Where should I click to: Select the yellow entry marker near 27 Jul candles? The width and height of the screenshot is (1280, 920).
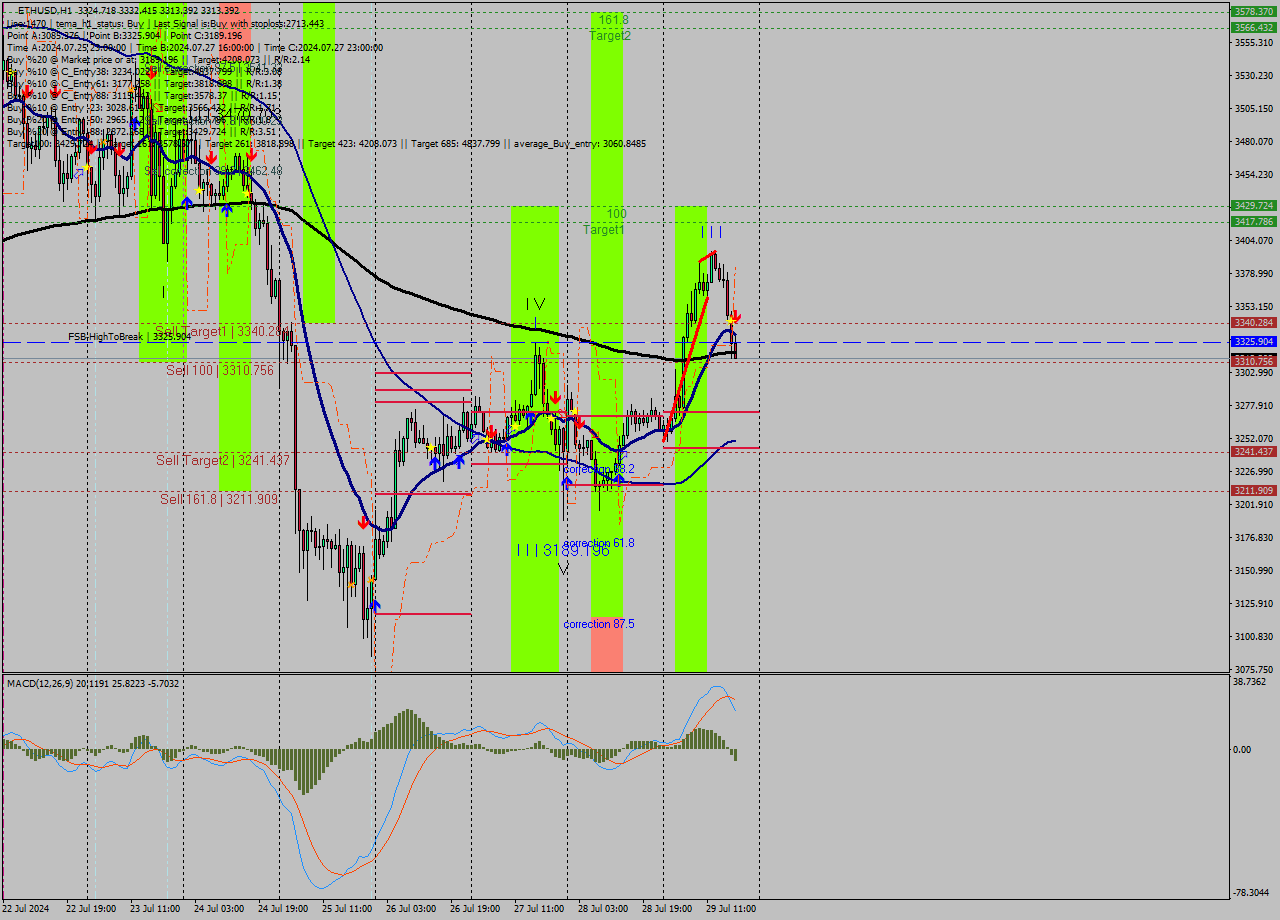pos(551,418)
